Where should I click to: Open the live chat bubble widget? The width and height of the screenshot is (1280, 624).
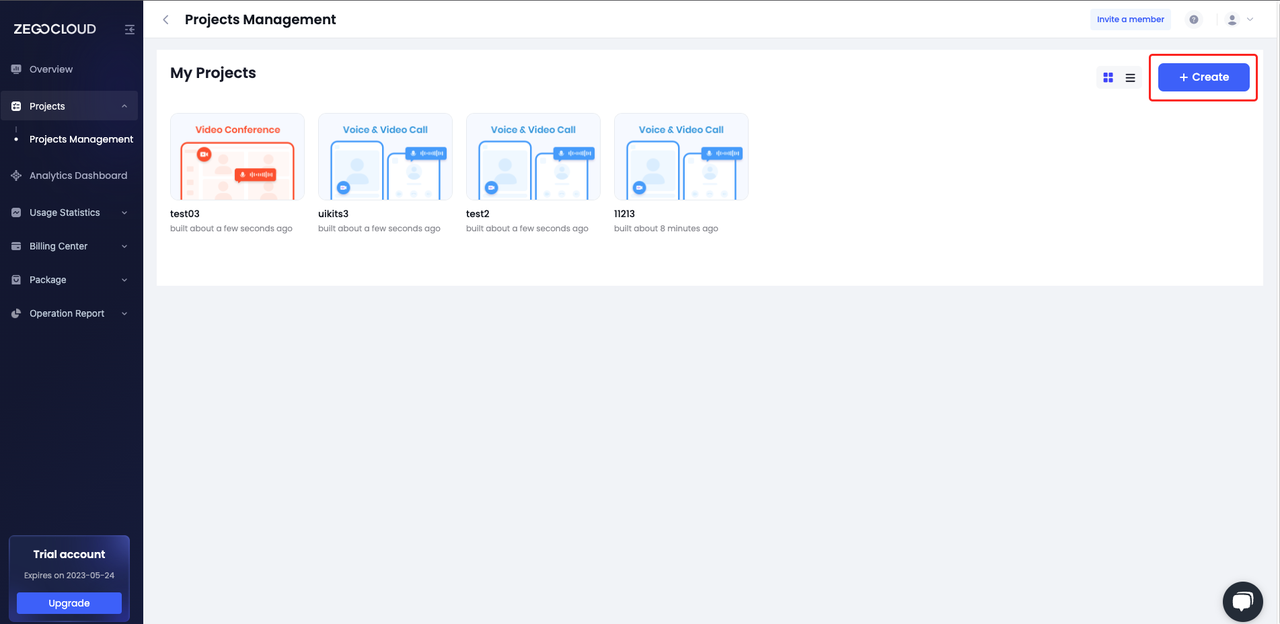(1242, 601)
